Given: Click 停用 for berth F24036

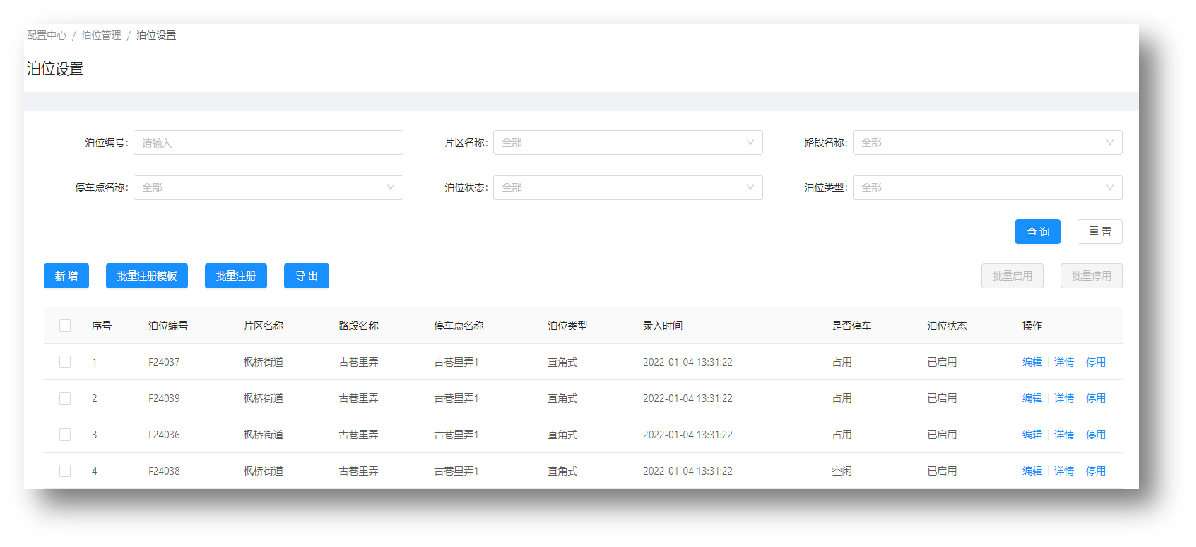Looking at the screenshot, I should click(1096, 435).
